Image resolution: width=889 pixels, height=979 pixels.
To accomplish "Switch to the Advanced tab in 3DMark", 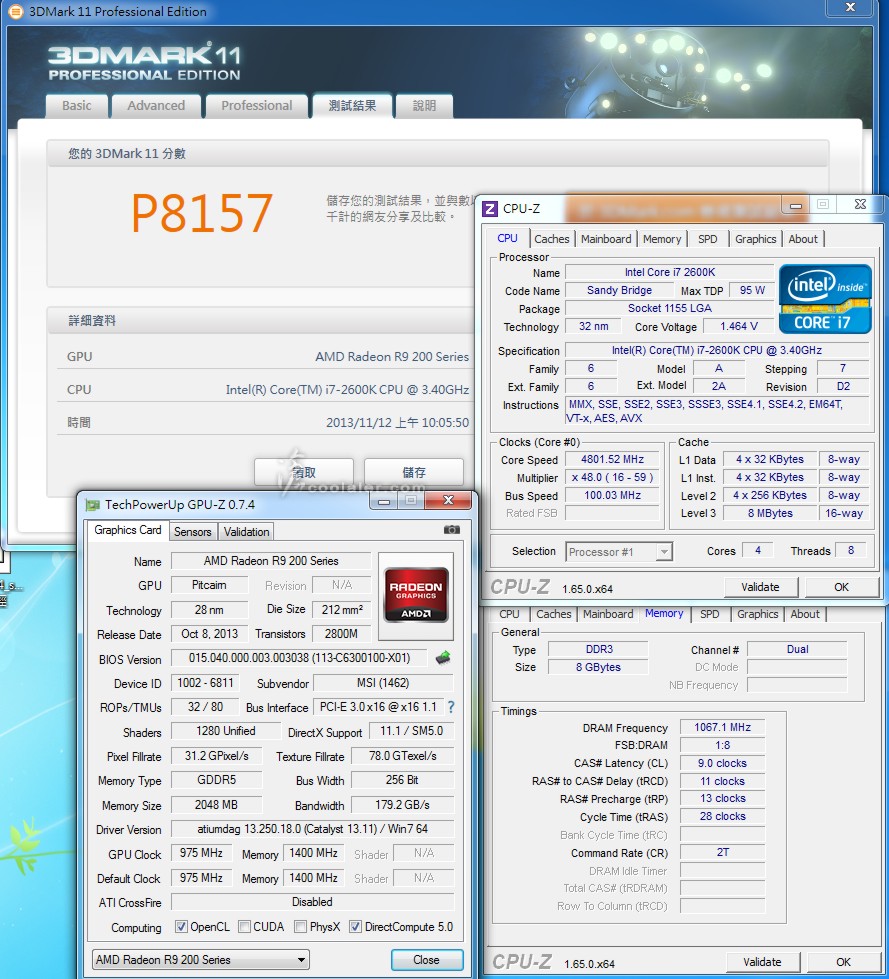I will point(156,106).
